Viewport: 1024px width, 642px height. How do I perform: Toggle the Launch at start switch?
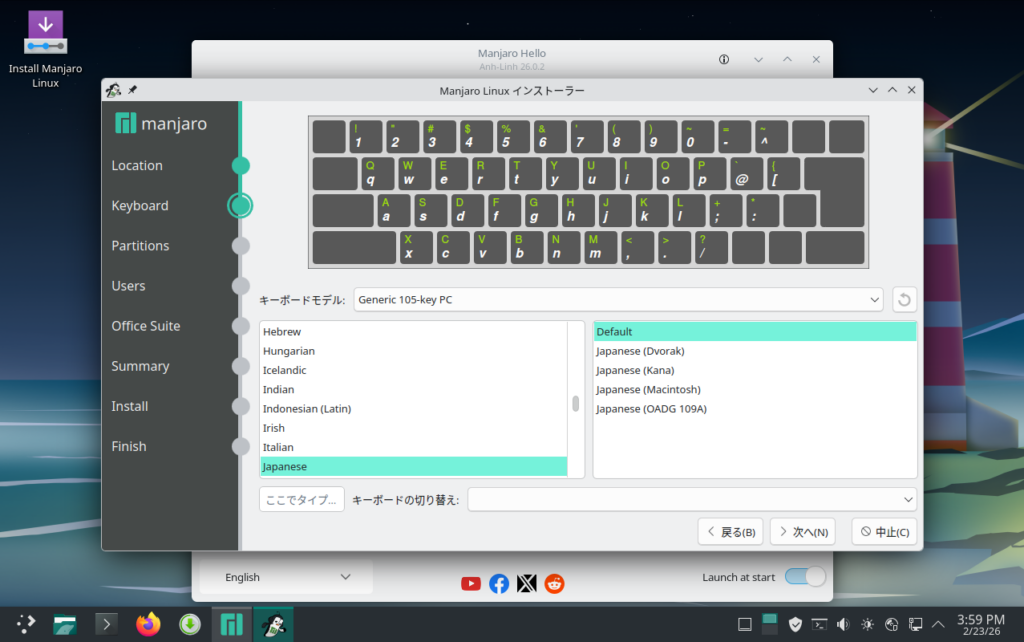805,577
